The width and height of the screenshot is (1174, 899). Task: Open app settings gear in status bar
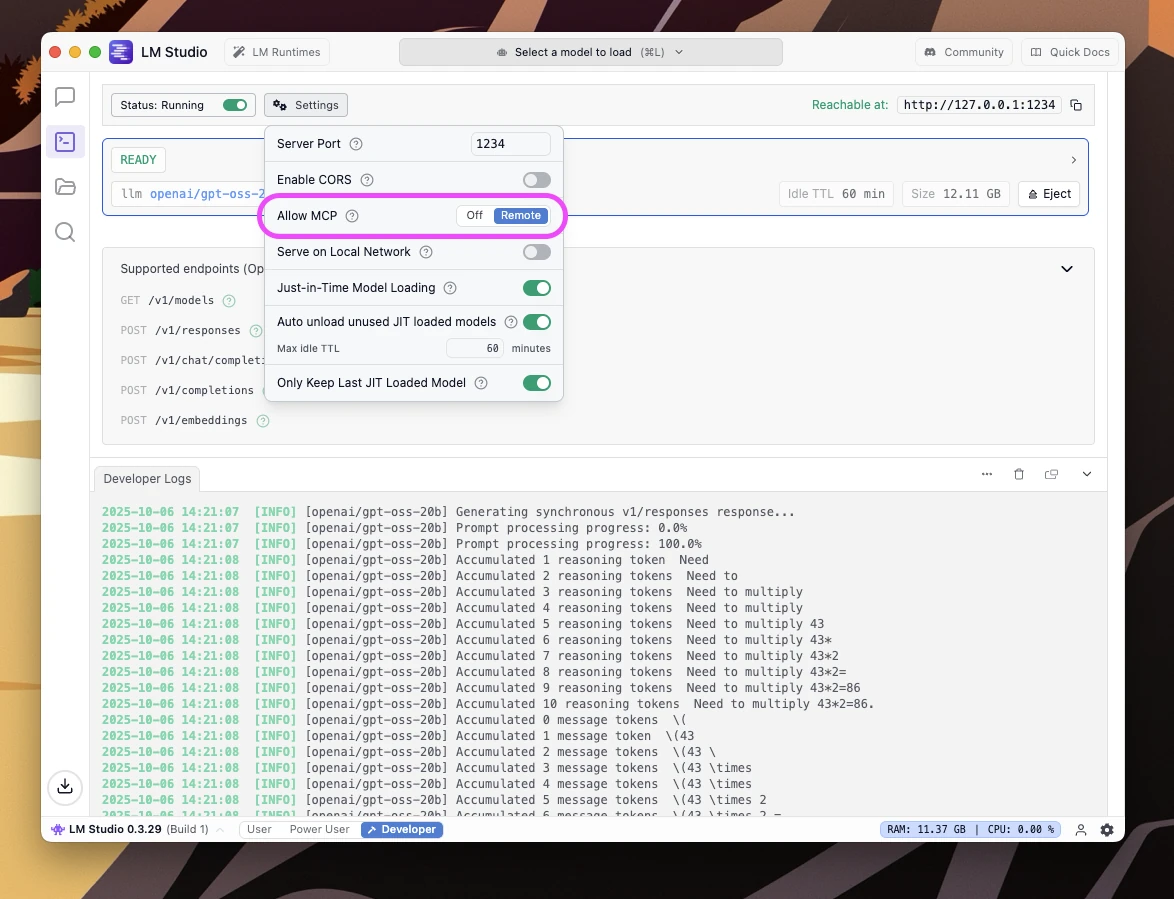point(1107,830)
